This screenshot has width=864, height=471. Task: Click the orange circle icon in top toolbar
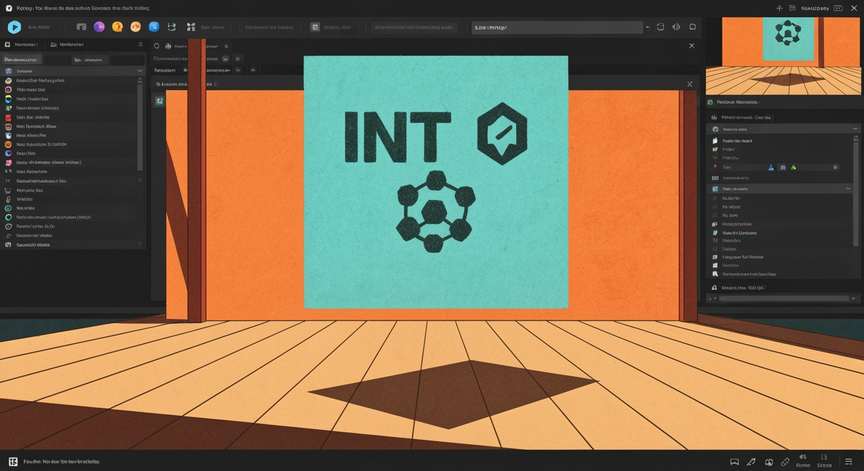click(x=136, y=26)
